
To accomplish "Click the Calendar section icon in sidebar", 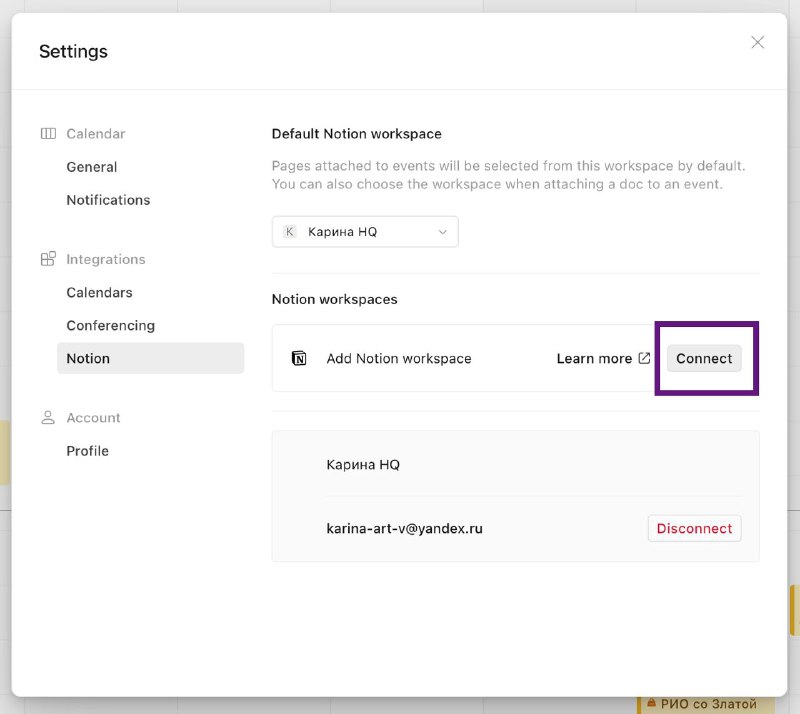I will click(x=48, y=134).
